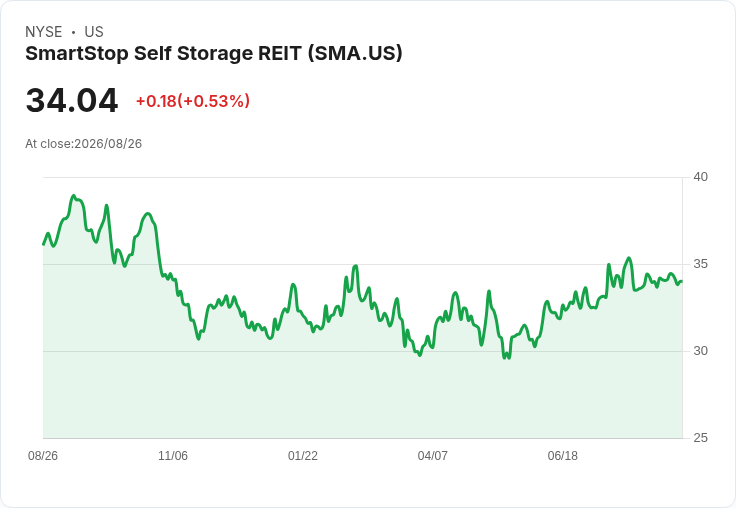Click the US market label
The height and width of the screenshot is (508, 736).
(94, 32)
